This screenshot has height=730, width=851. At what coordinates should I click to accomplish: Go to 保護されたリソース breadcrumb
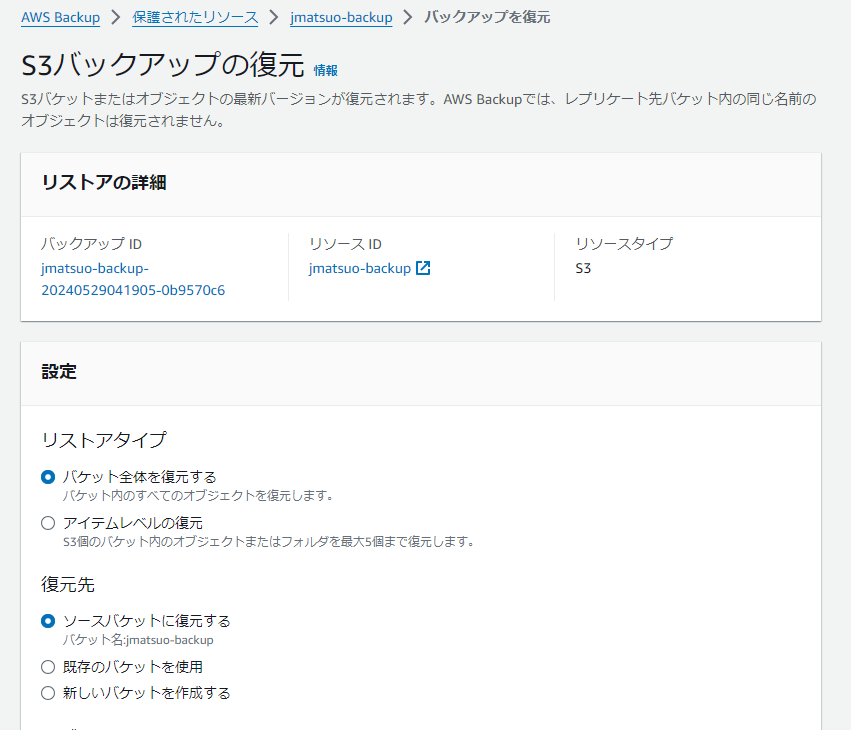click(x=195, y=17)
